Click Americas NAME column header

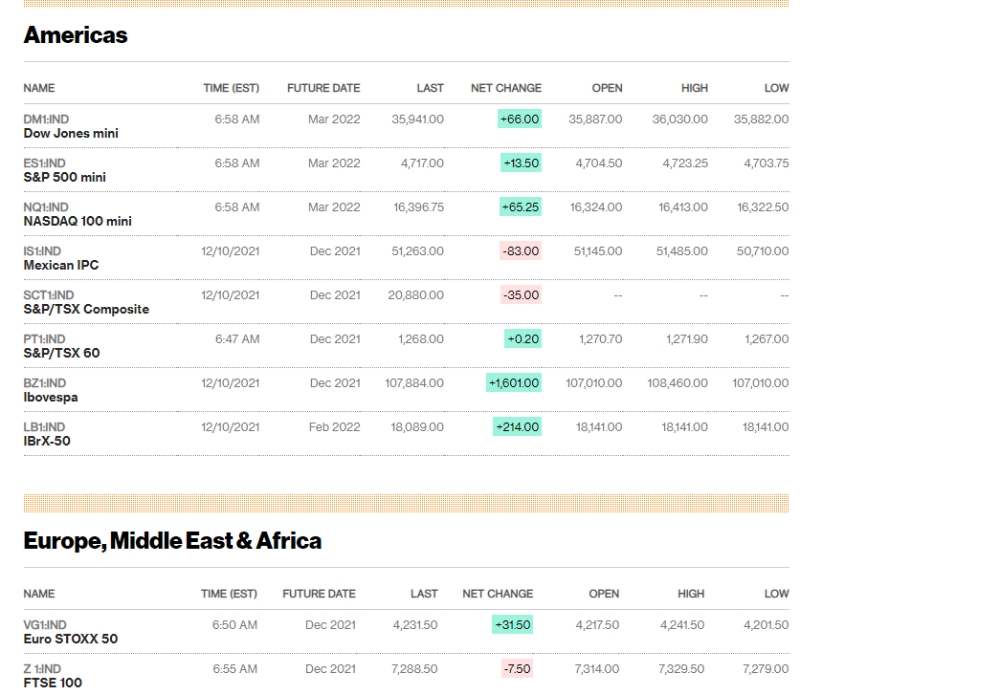39,88
